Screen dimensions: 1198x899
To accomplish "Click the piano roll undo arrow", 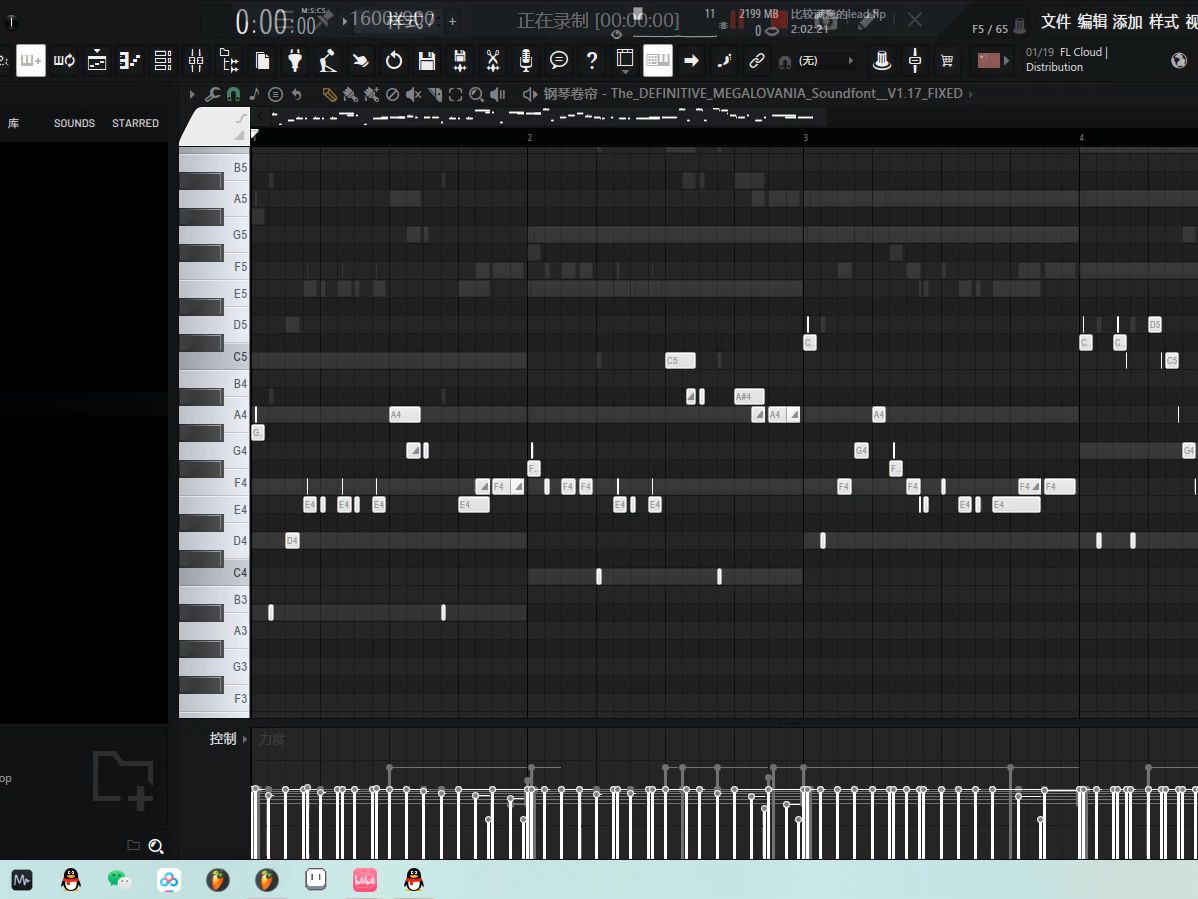I will pyautogui.click(x=296, y=94).
